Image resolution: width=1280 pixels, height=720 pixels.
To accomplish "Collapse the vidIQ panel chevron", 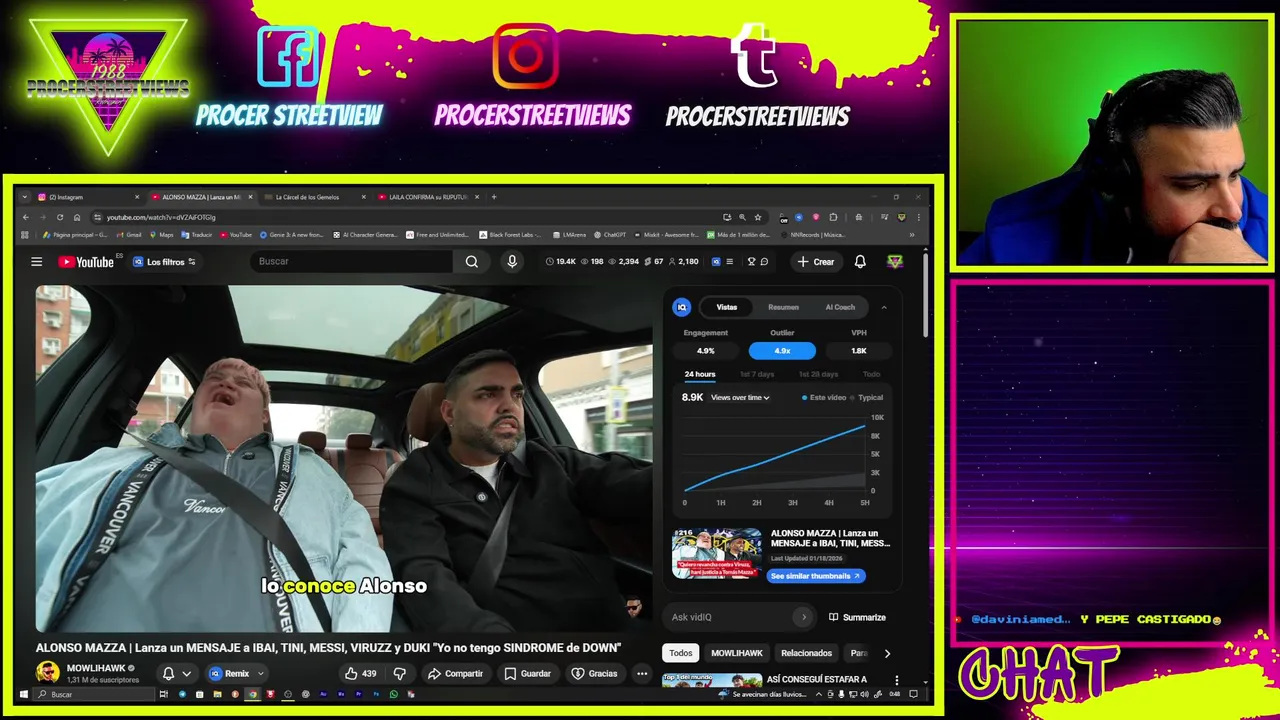I will pos(884,307).
